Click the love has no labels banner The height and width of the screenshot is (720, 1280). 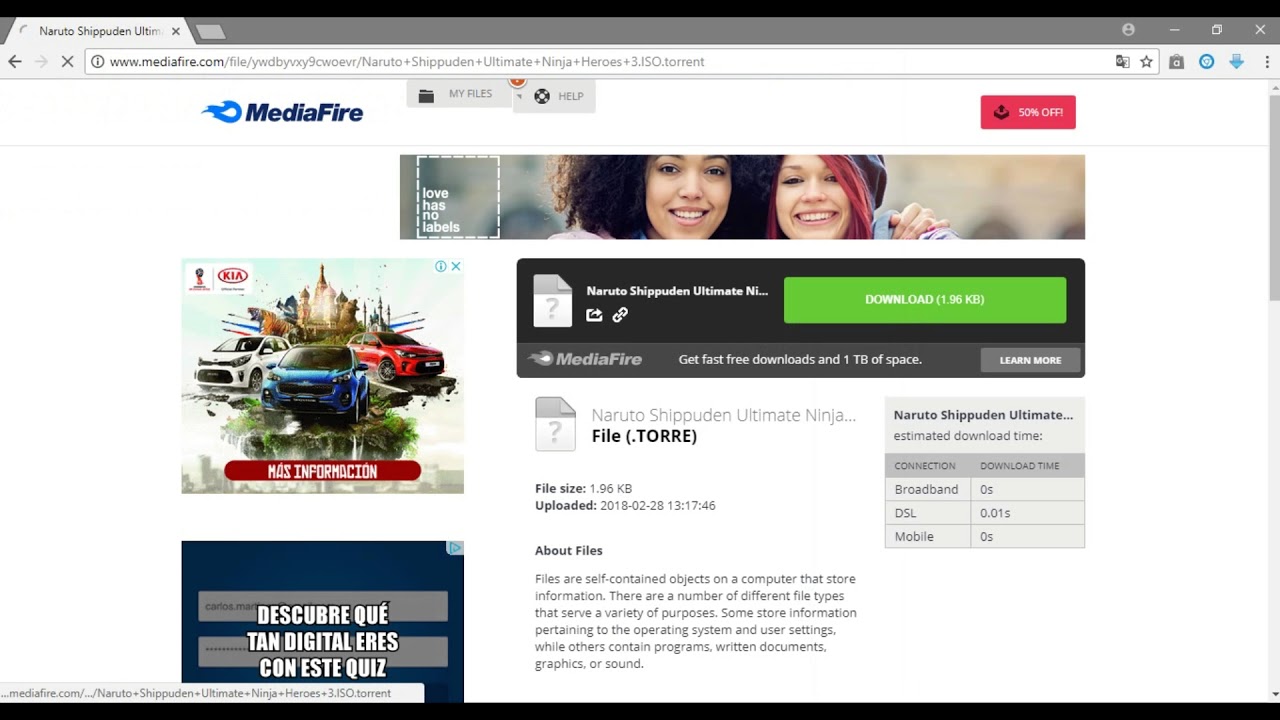click(742, 197)
